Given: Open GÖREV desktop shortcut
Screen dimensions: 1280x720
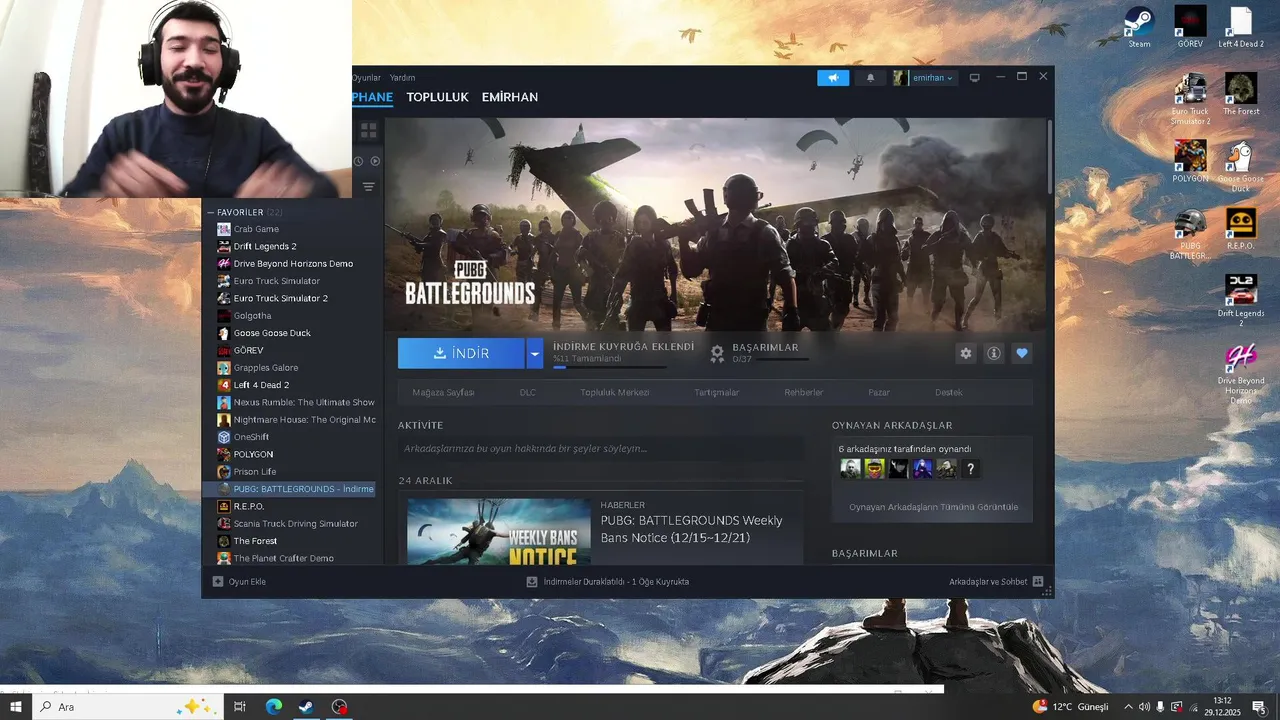Looking at the screenshot, I should 1190,26.
